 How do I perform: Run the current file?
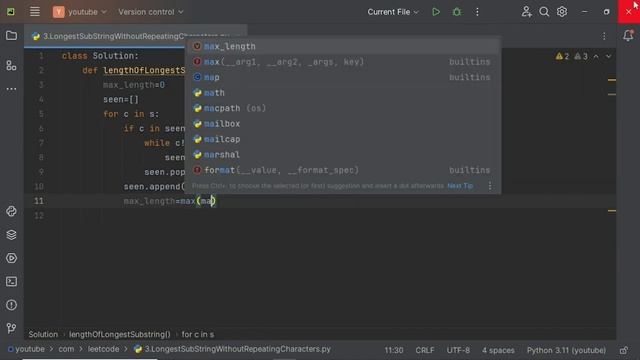(436, 12)
